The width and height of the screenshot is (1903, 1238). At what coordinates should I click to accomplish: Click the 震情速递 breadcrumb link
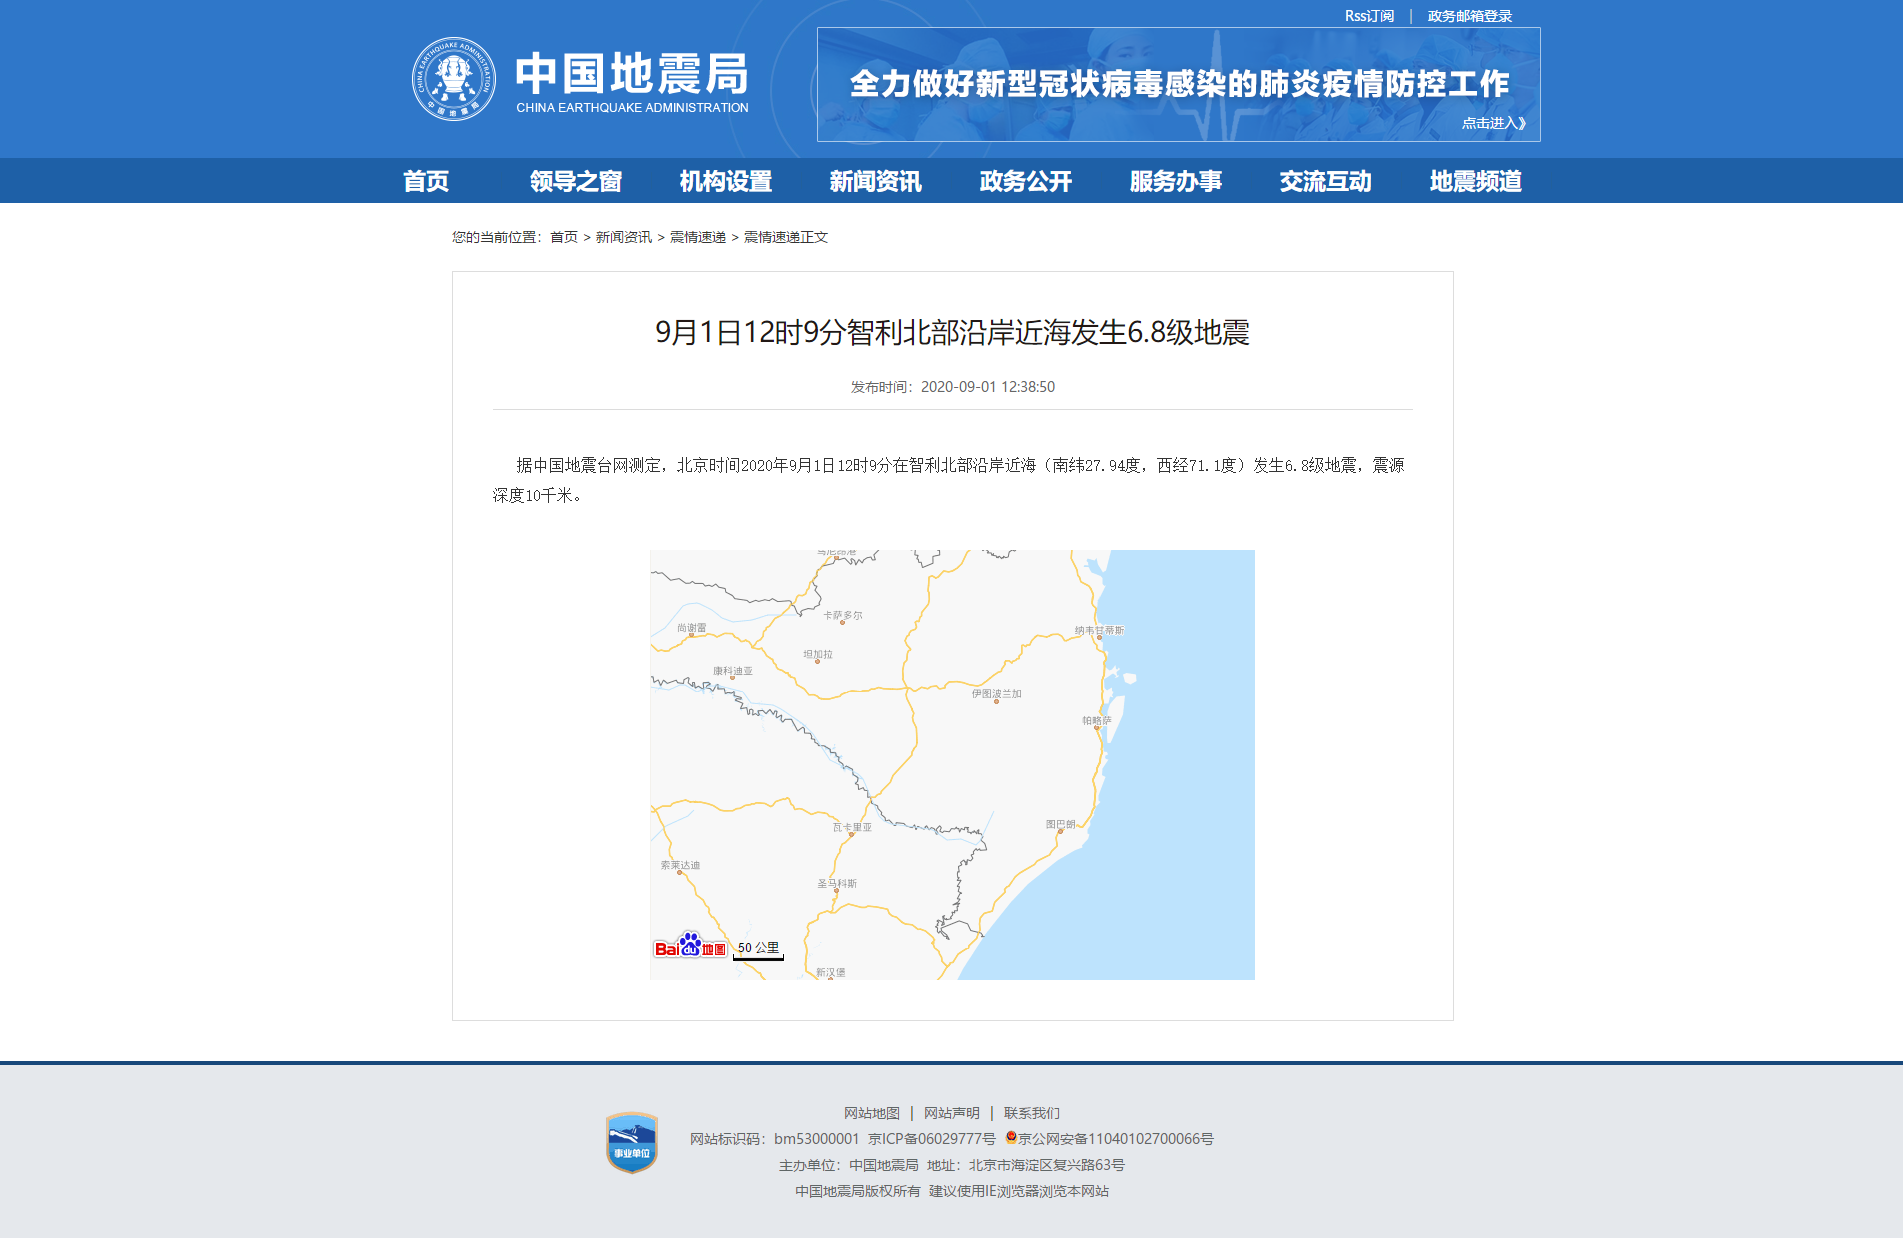point(697,238)
